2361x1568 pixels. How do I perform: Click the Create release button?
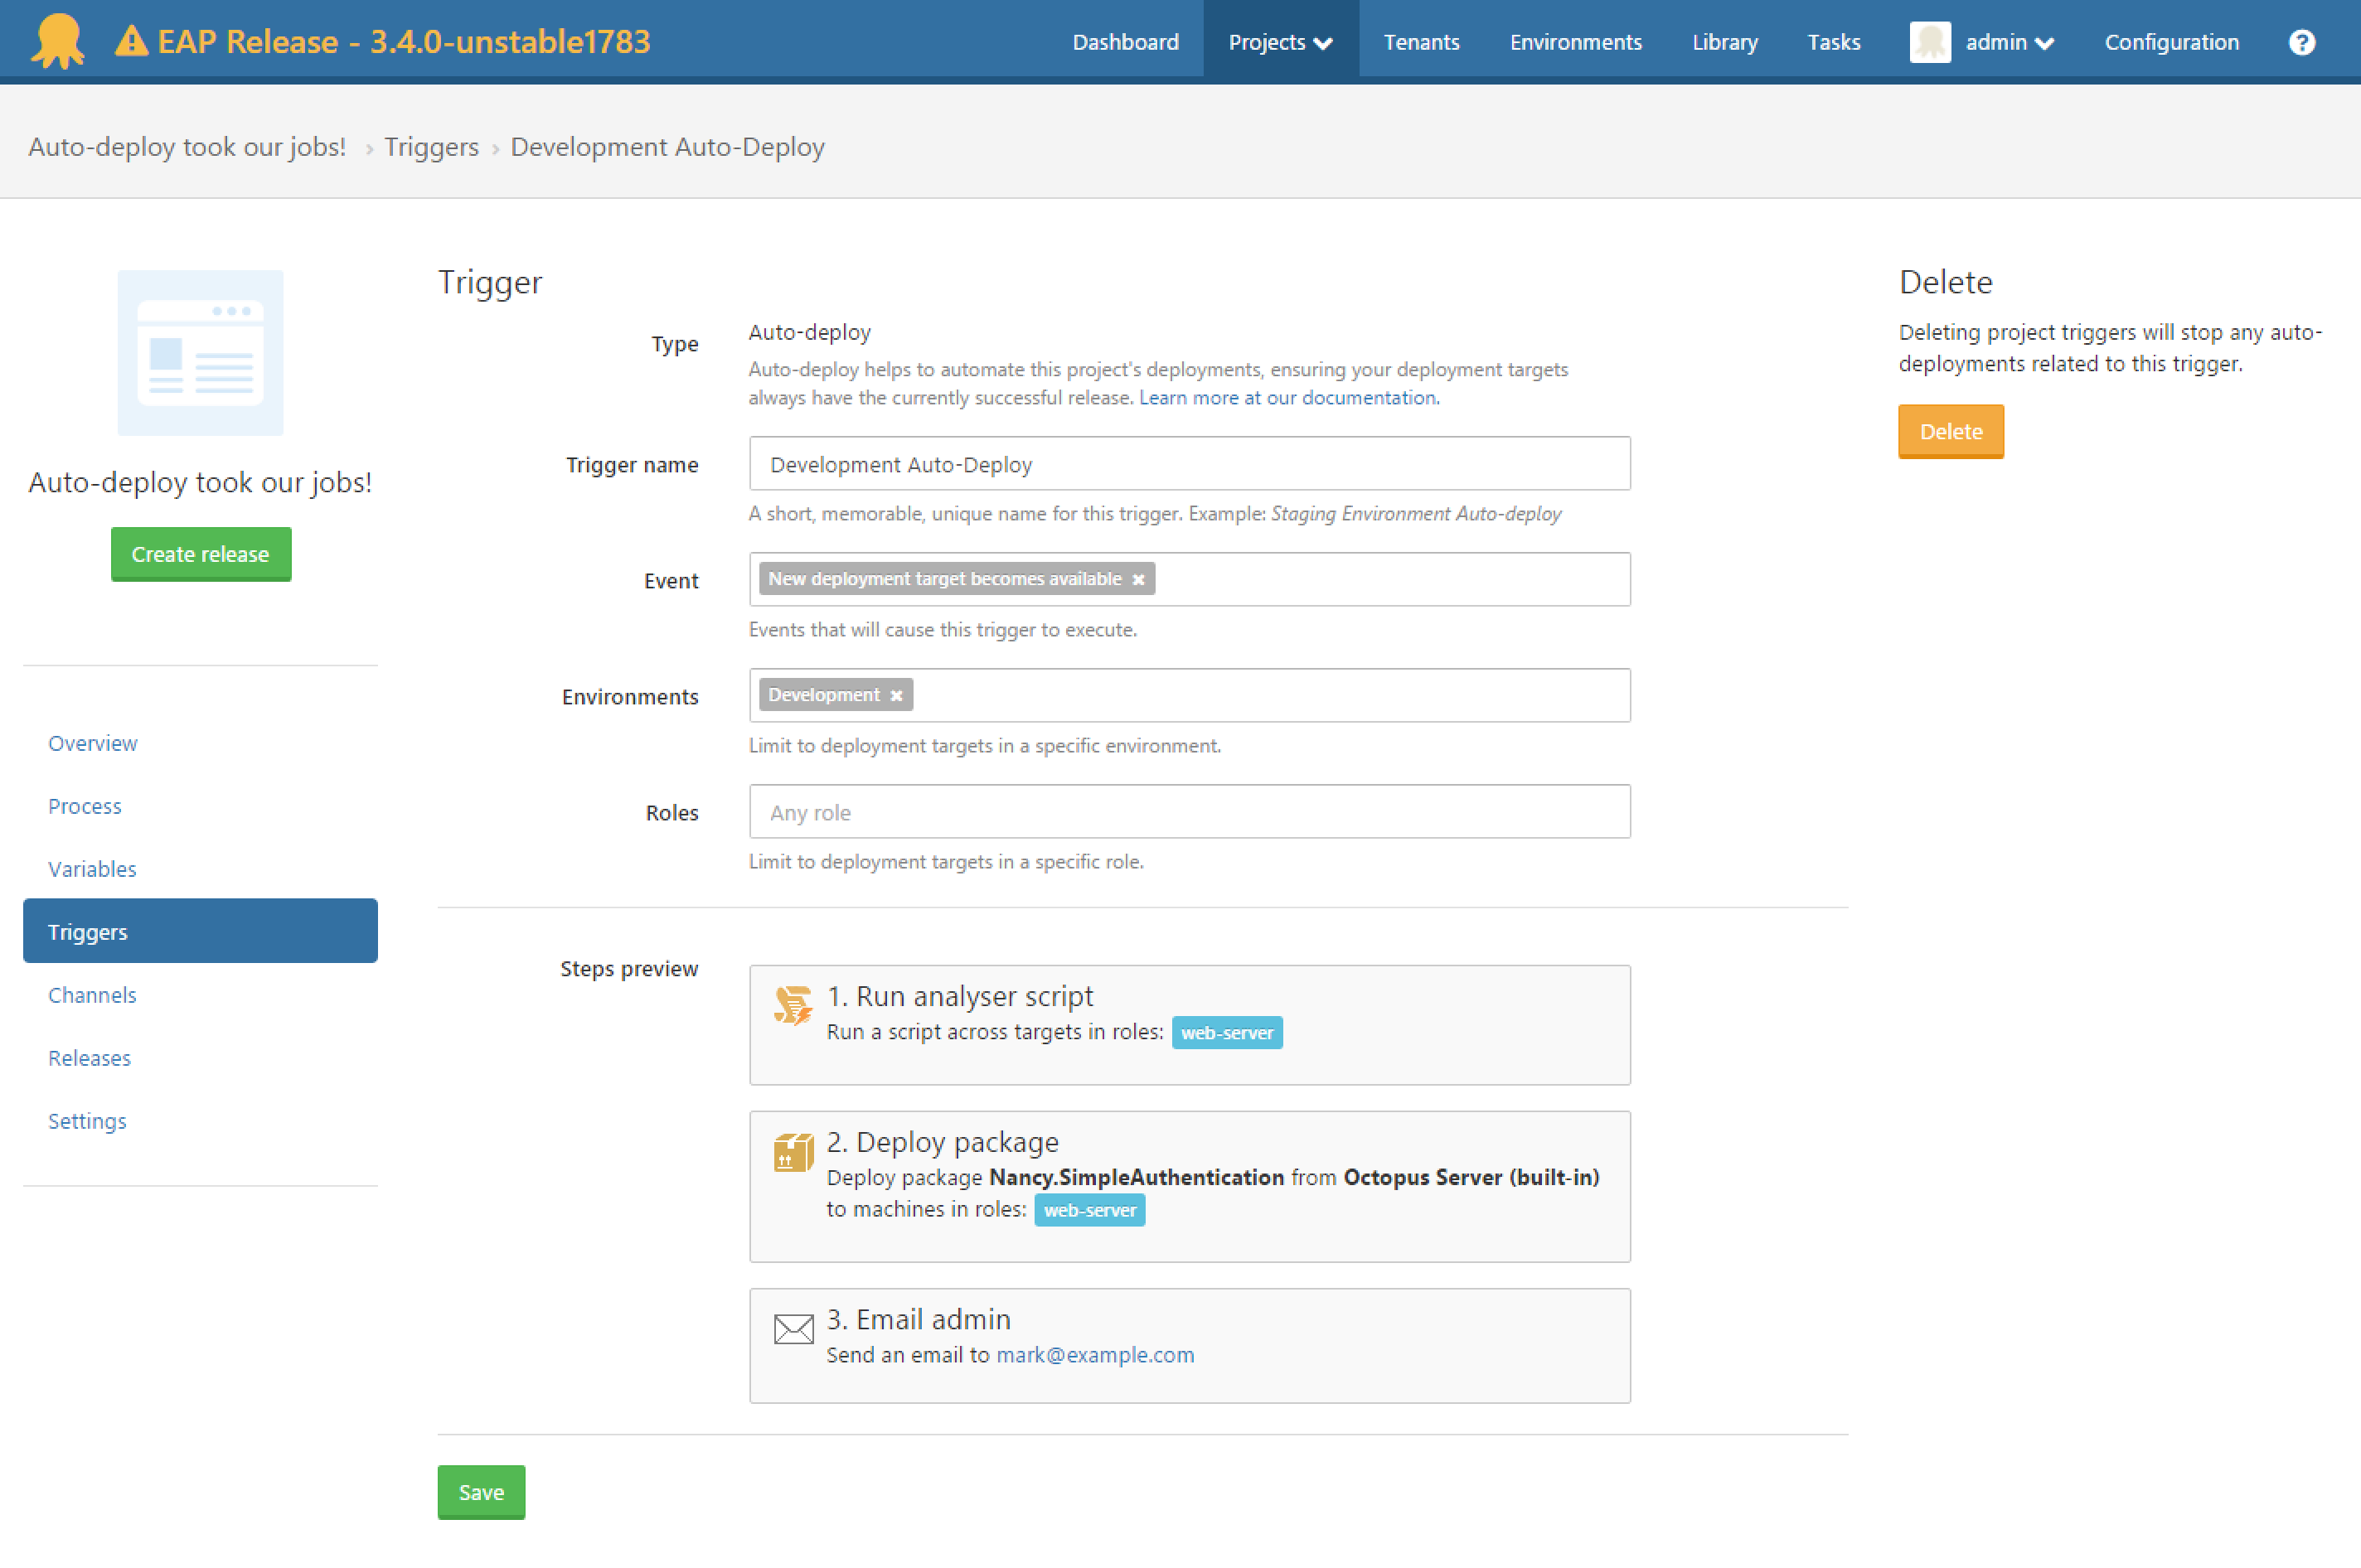click(200, 553)
